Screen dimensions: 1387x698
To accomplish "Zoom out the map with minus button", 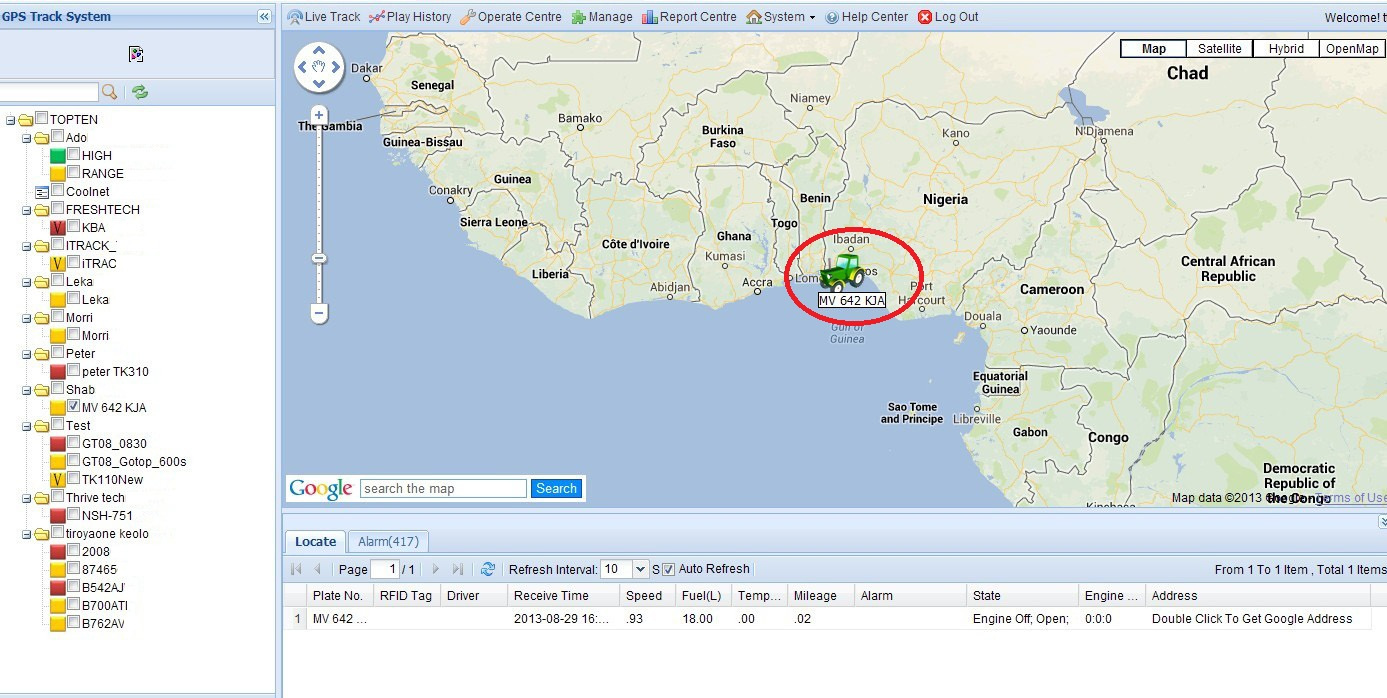I will (319, 313).
